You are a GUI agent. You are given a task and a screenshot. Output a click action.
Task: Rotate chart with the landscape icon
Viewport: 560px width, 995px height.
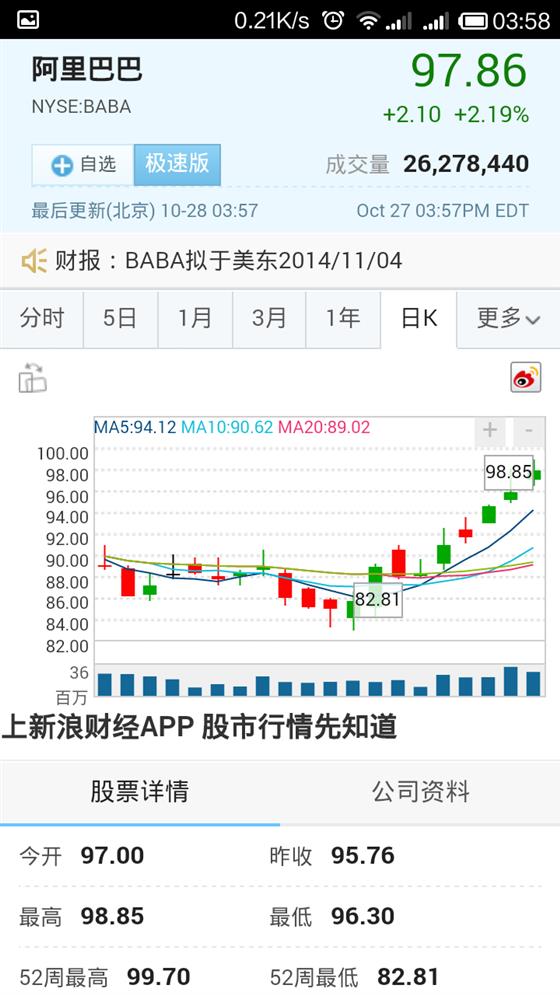(x=32, y=378)
